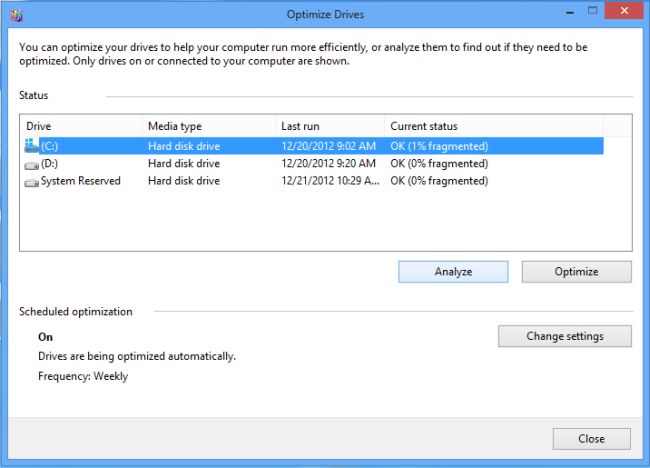The image size is (650, 468).
Task: Maximize the Optimize Drives window
Action: tap(593, 11)
